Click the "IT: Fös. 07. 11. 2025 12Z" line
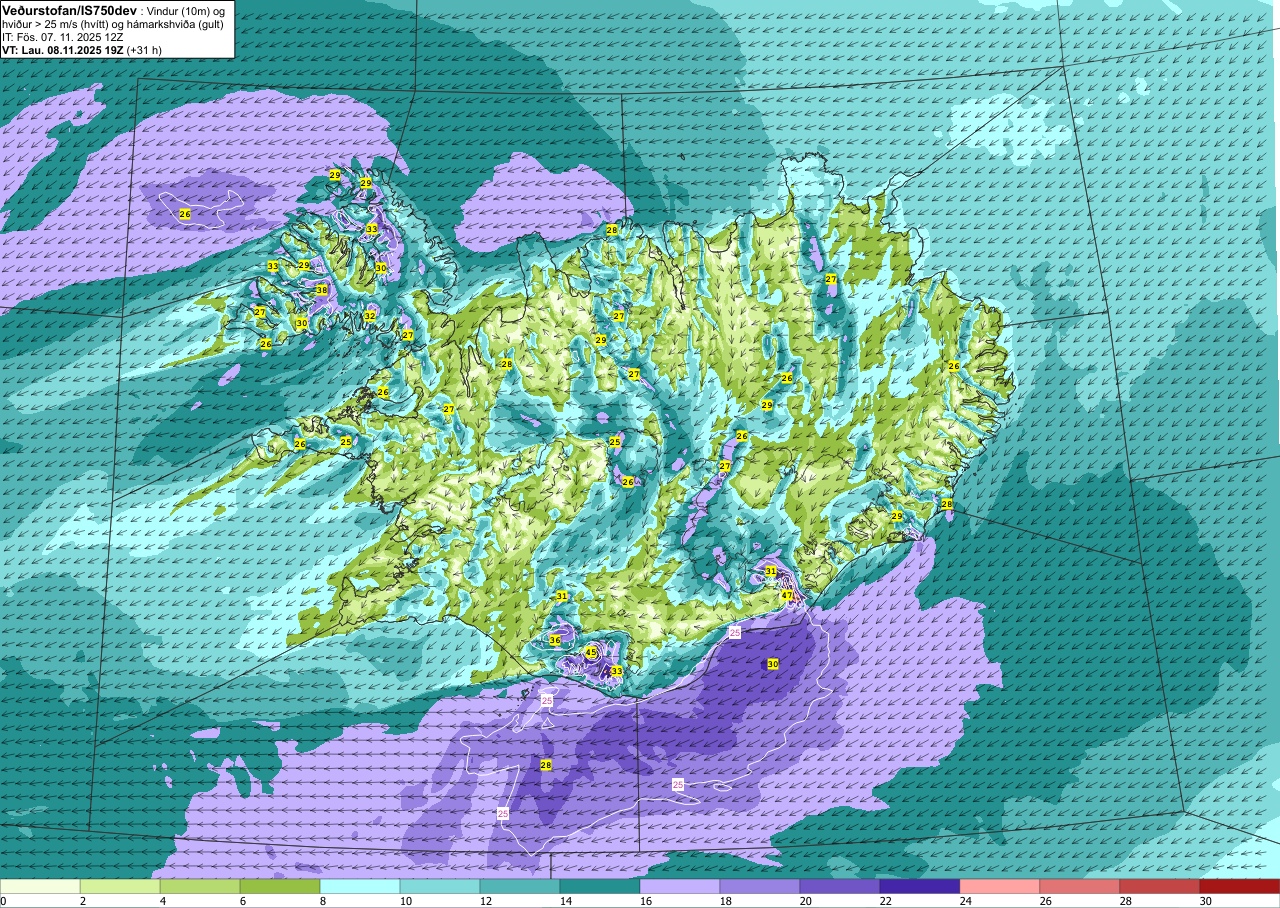 tap(64, 36)
